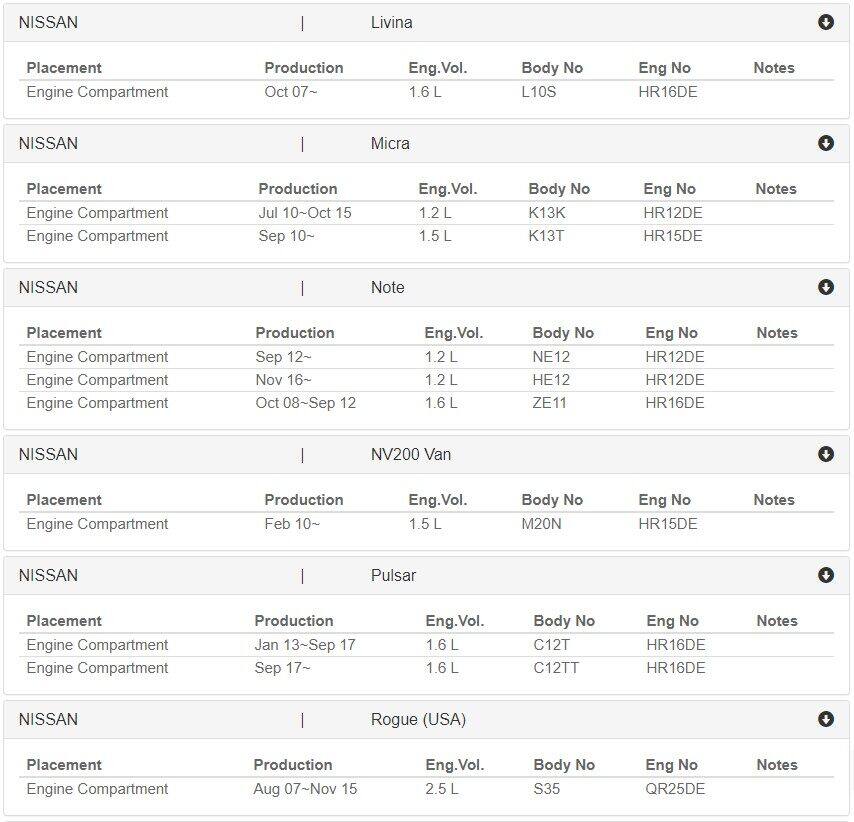Select the Pulsar model heading
This screenshot has width=854, height=822.
coord(393,575)
